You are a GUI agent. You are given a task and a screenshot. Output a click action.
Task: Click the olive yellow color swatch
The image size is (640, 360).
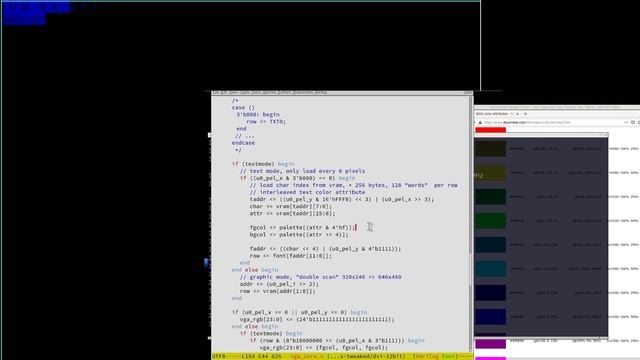pos(490,173)
